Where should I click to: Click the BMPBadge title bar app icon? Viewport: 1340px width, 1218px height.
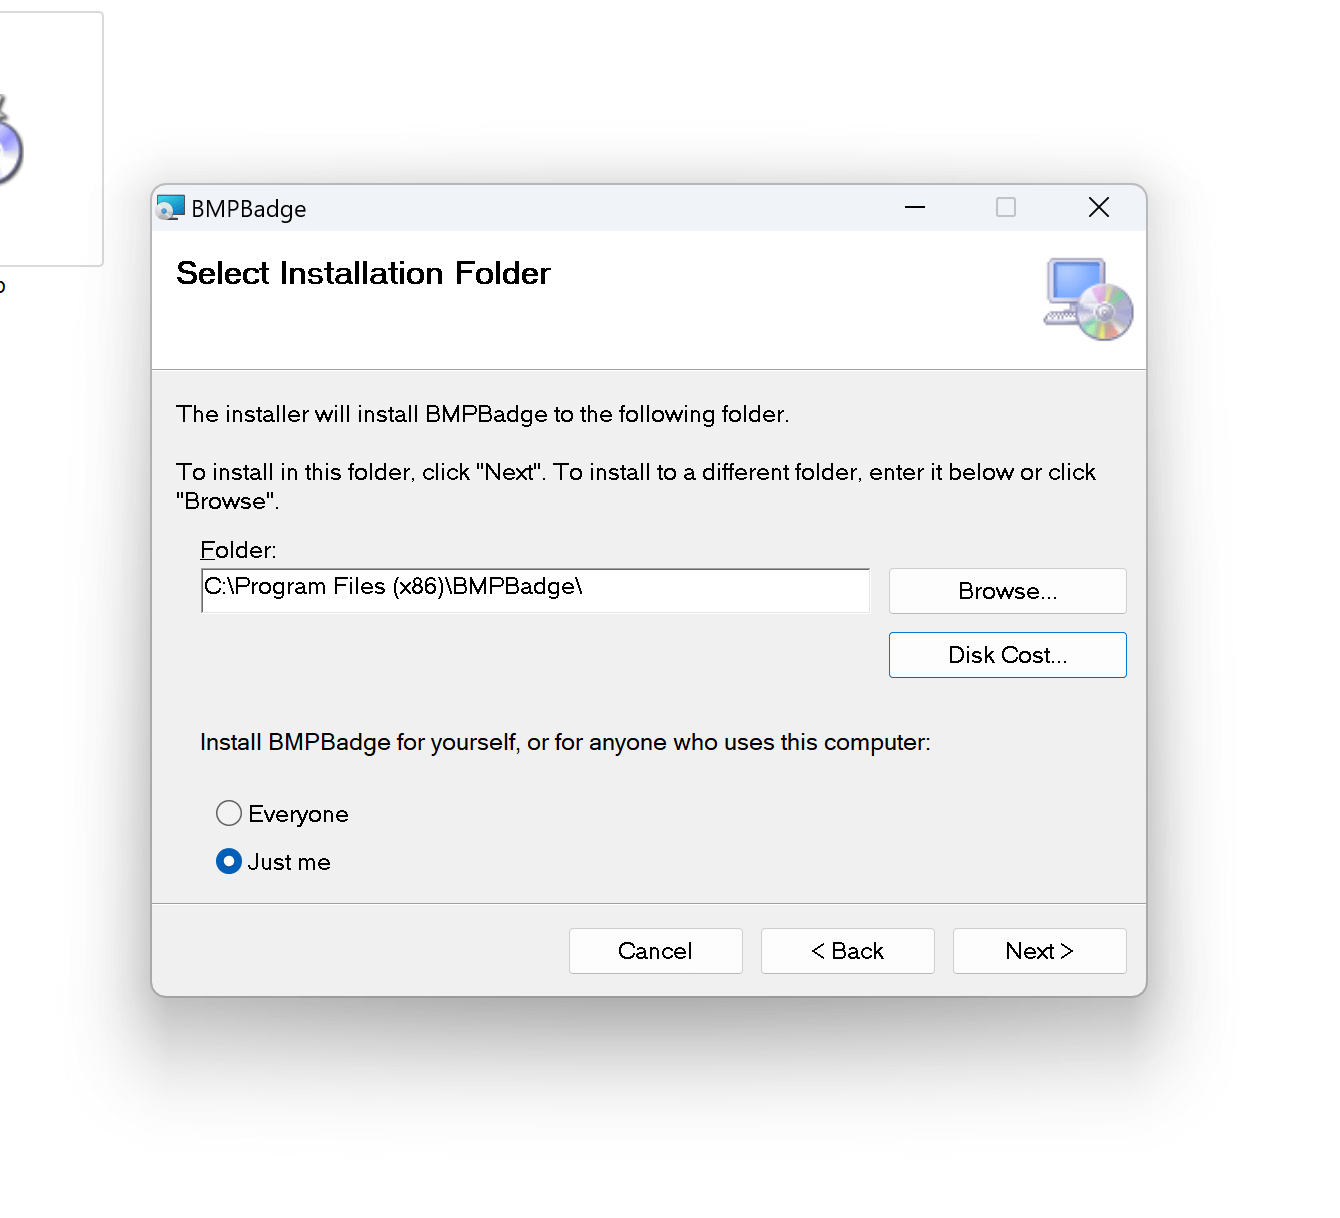(x=171, y=208)
